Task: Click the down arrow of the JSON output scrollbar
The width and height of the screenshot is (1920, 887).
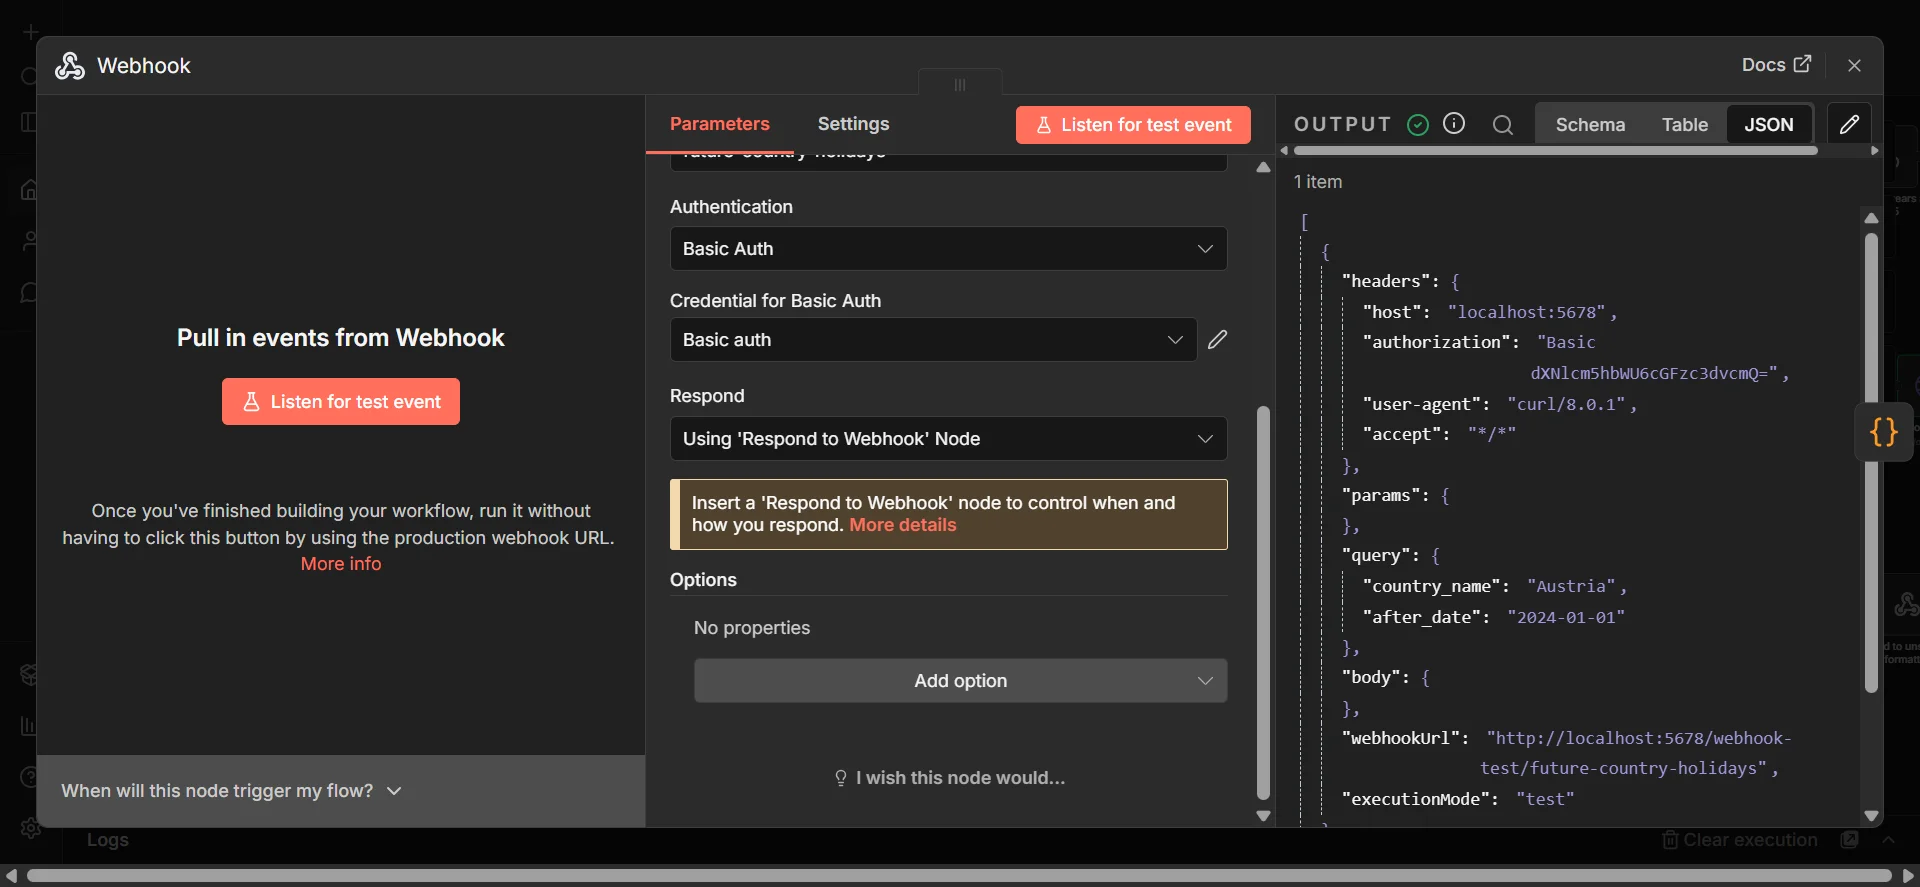Action: pyautogui.click(x=1871, y=816)
